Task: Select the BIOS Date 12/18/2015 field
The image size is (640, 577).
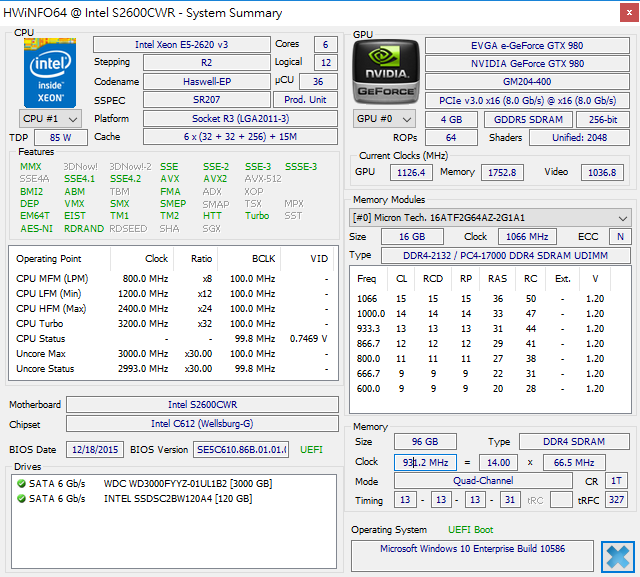Action: (95, 450)
